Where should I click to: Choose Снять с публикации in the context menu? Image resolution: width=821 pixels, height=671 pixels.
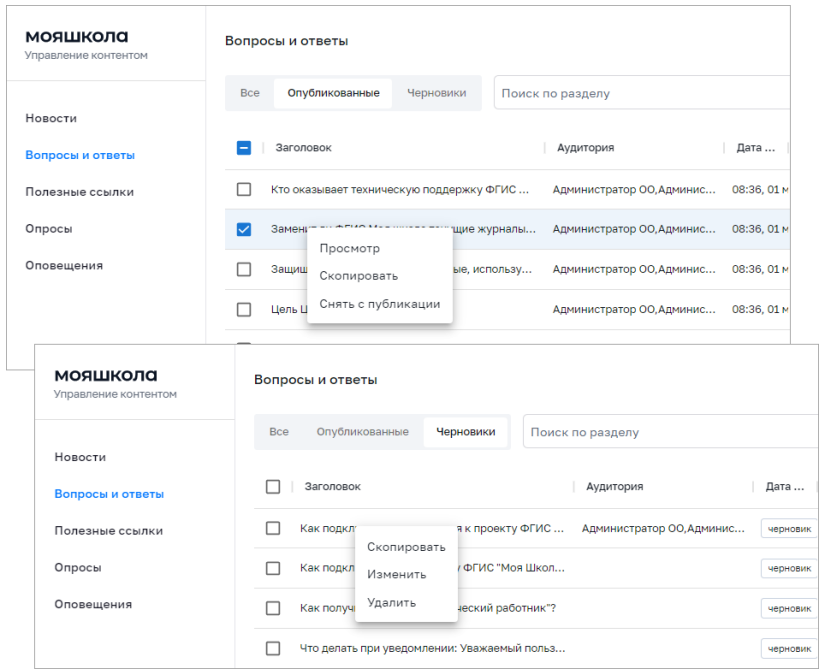(380, 304)
